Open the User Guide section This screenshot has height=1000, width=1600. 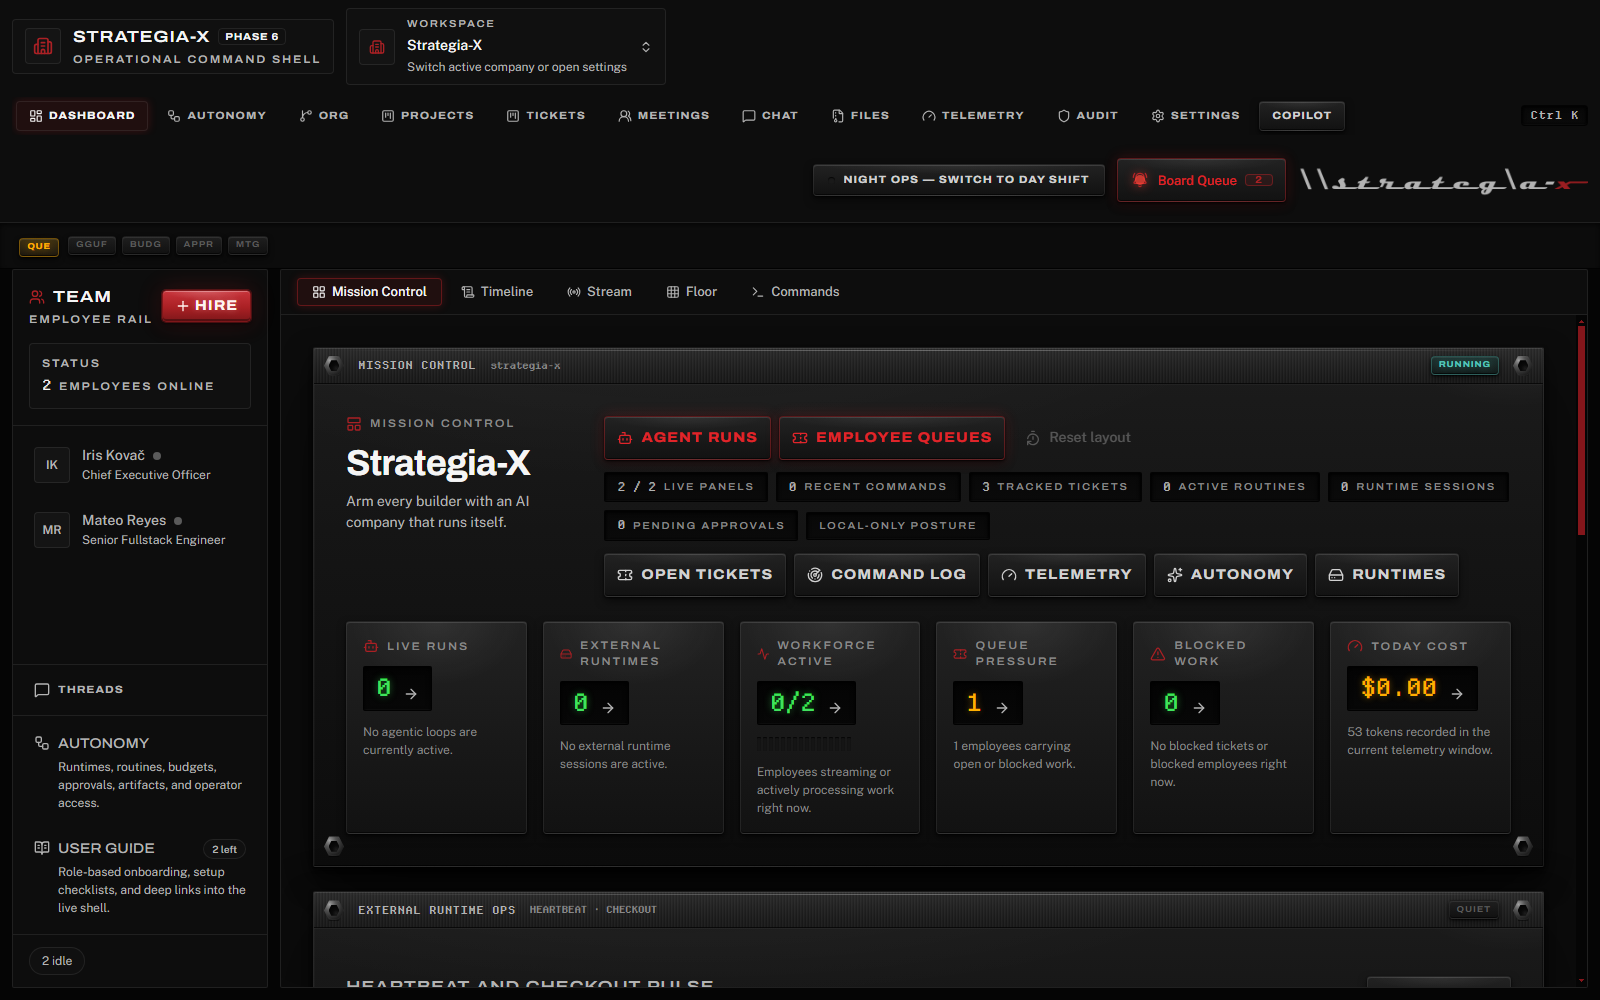140,877
